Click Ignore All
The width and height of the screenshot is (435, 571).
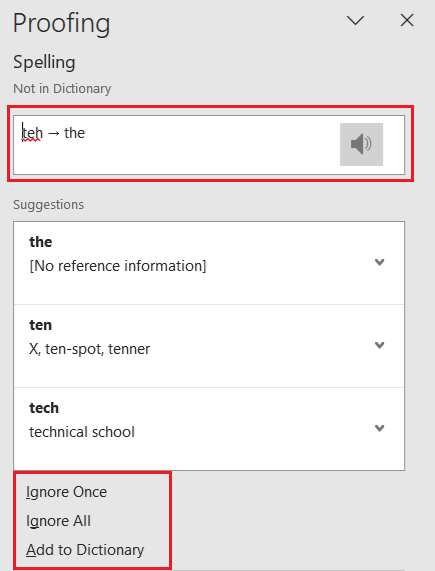point(58,521)
